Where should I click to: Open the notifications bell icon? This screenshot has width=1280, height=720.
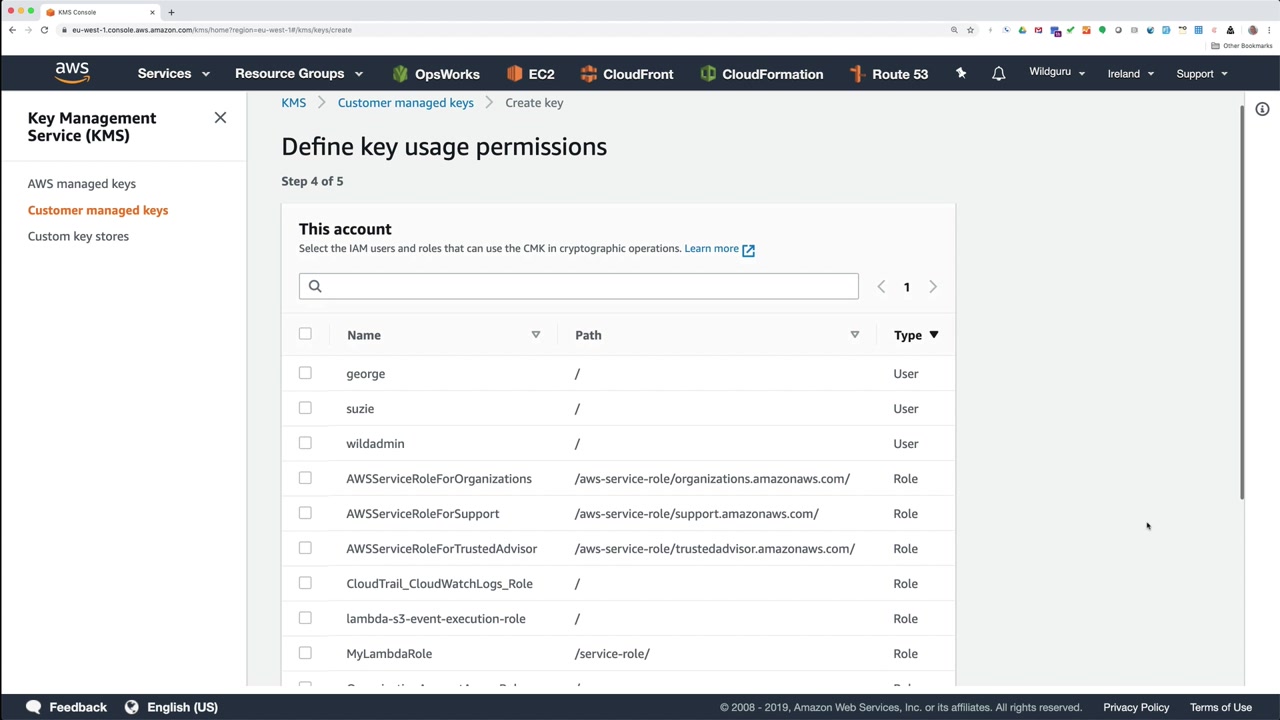pyautogui.click(x=998, y=74)
